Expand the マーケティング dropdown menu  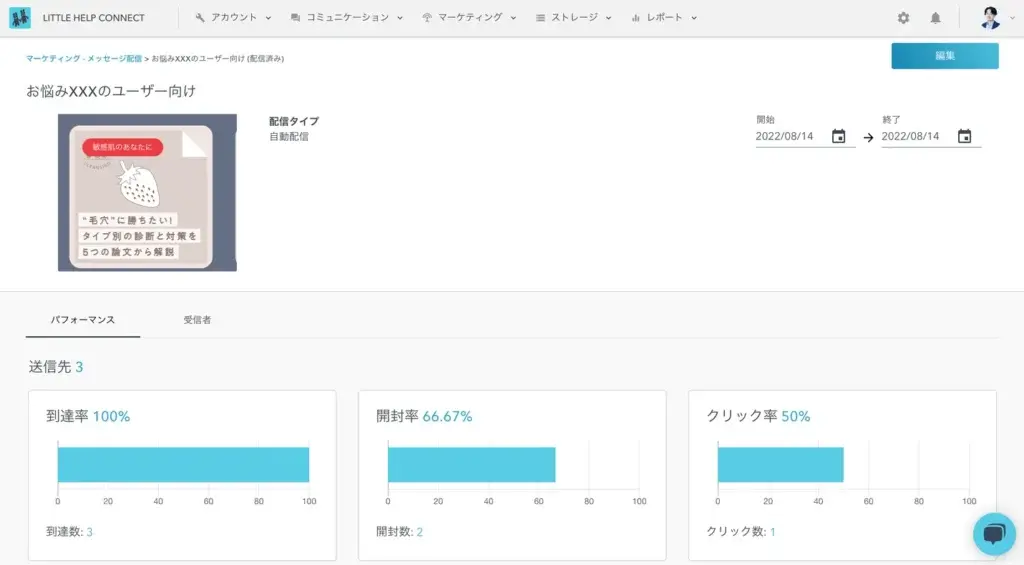click(469, 18)
